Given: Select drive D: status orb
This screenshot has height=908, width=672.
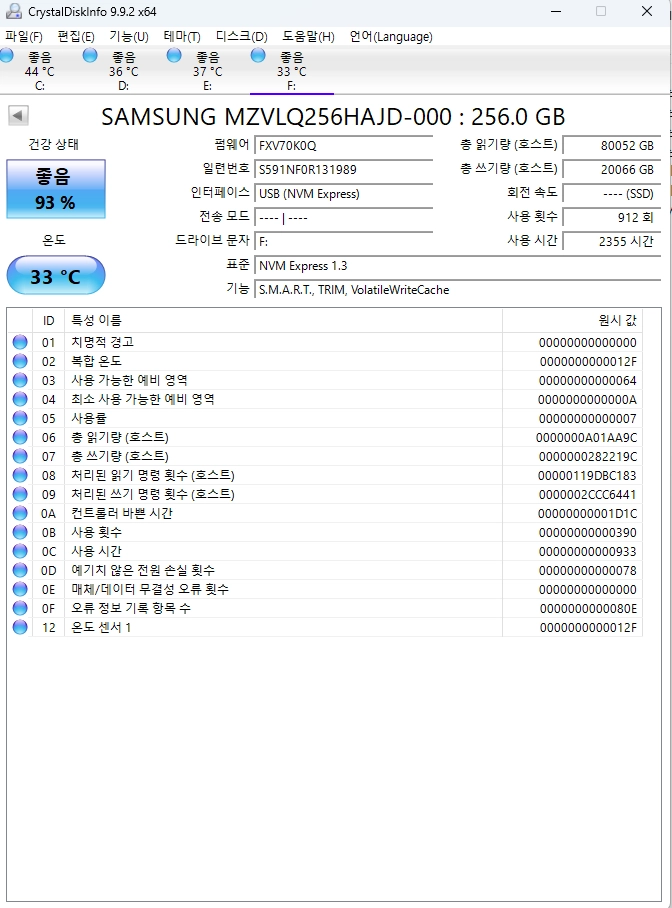Looking at the screenshot, I should click(x=90, y=56).
